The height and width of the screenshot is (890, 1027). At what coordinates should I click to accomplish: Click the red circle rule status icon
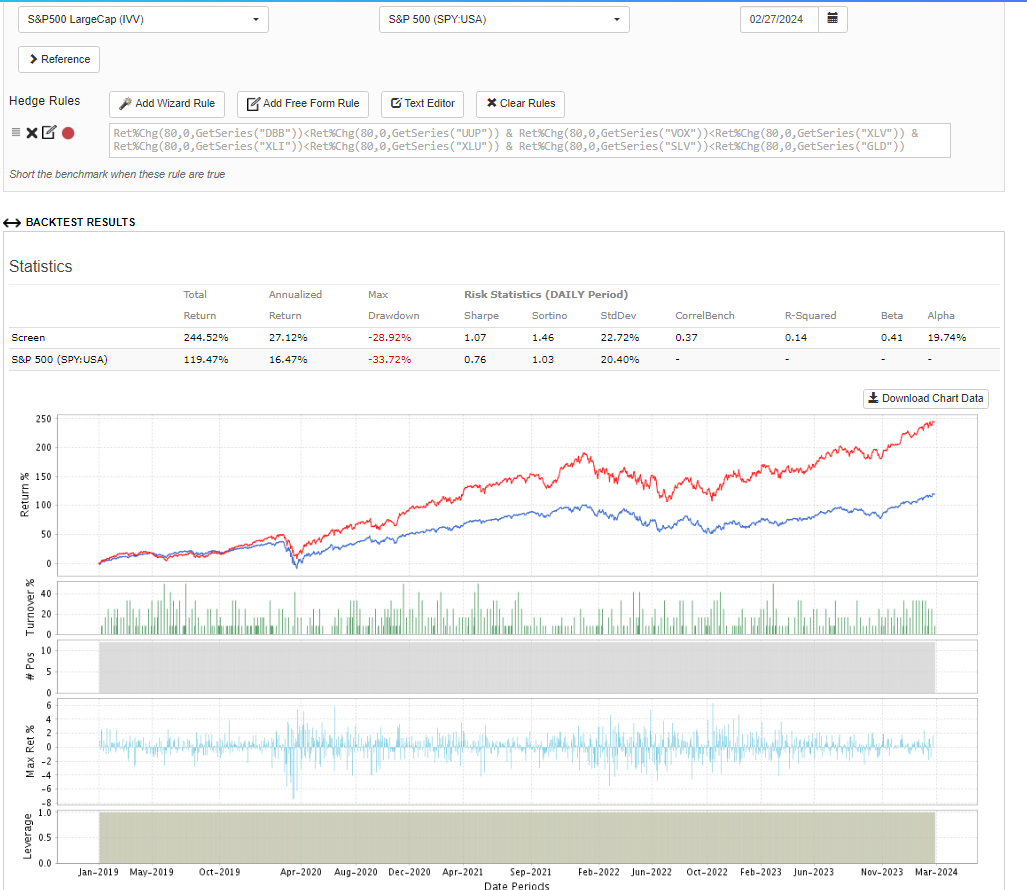[x=68, y=133]
